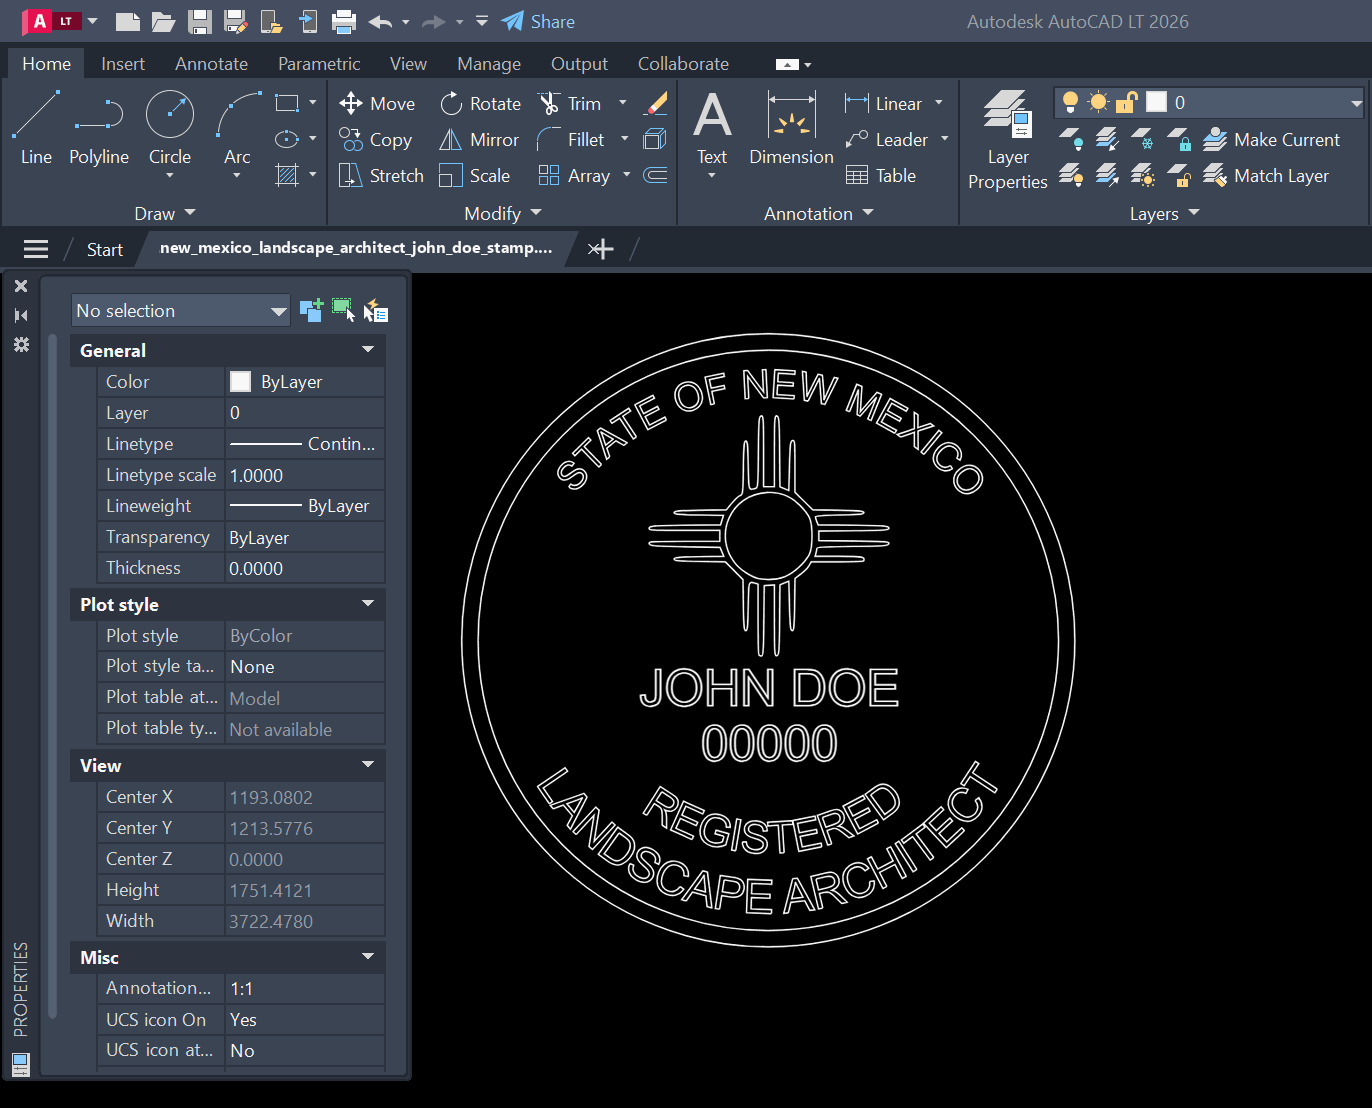Viewport: 1372px width, 1108px height.
Task: Activate the Mirror tool
Action: click(x=479, y=139)
